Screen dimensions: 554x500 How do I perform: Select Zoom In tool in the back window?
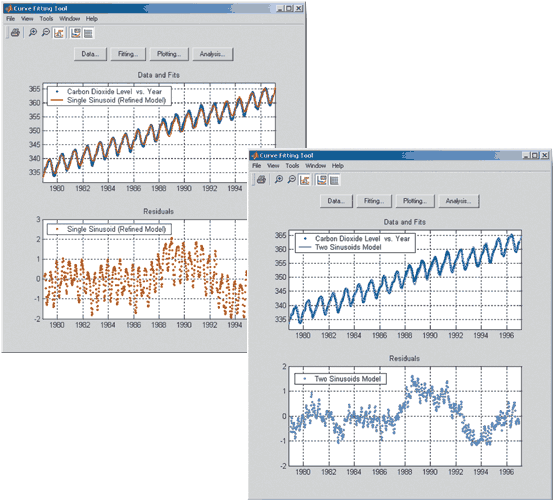pos(33,33)
